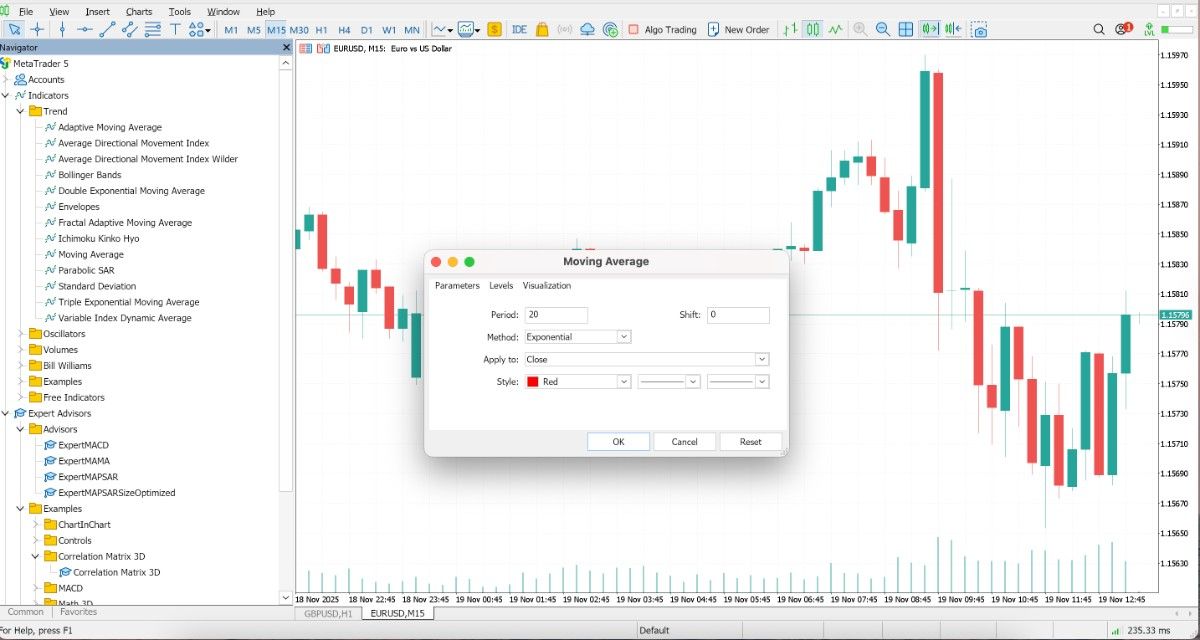The width and height of the screenshot is (1200, 640).
Task: Open the Market shopping bag icon
Action: (x=542, y=30)
